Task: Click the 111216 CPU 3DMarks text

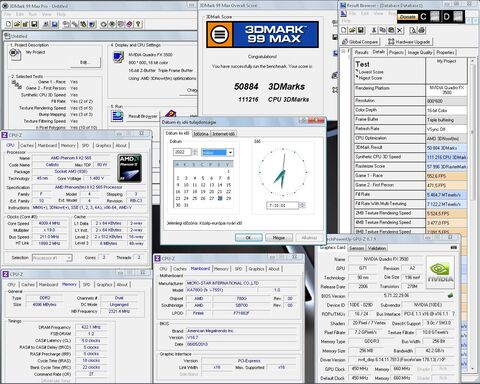Action: (273, 99)
